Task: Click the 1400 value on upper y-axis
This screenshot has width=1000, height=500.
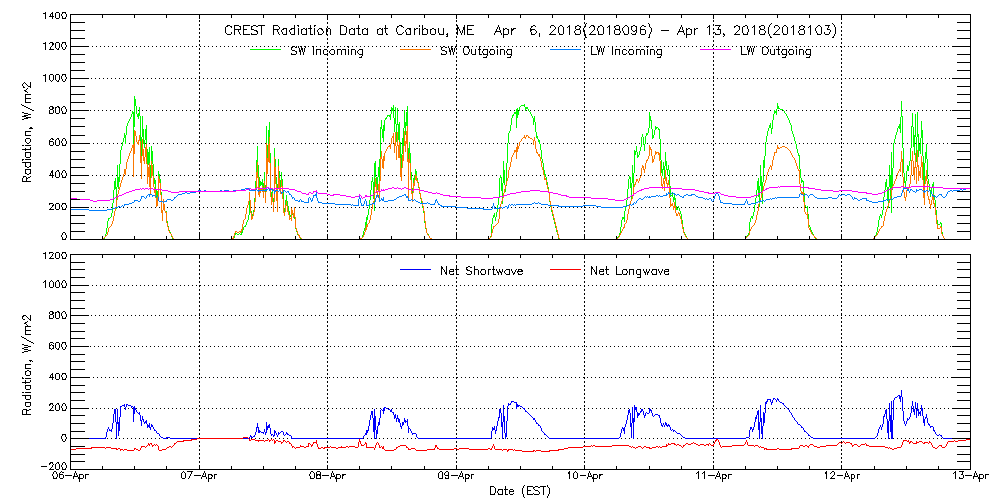Action: [x=53, y=18]
